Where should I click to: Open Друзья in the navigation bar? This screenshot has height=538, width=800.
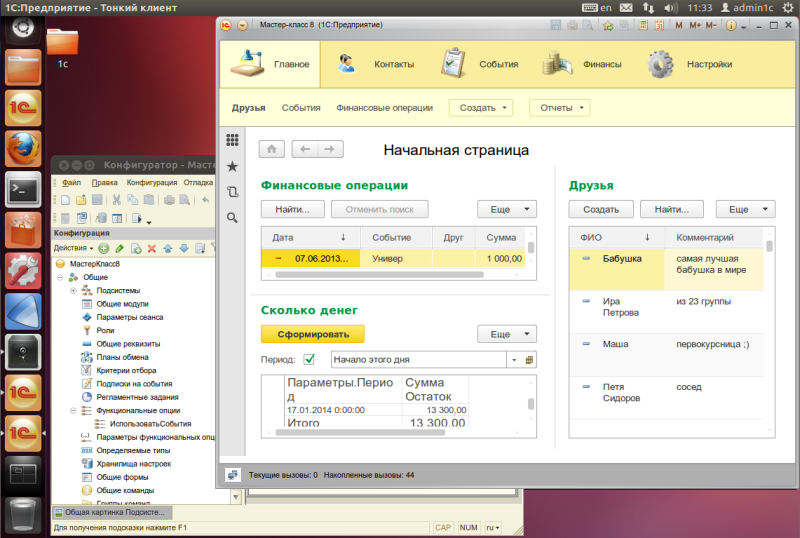coord(248,108)
